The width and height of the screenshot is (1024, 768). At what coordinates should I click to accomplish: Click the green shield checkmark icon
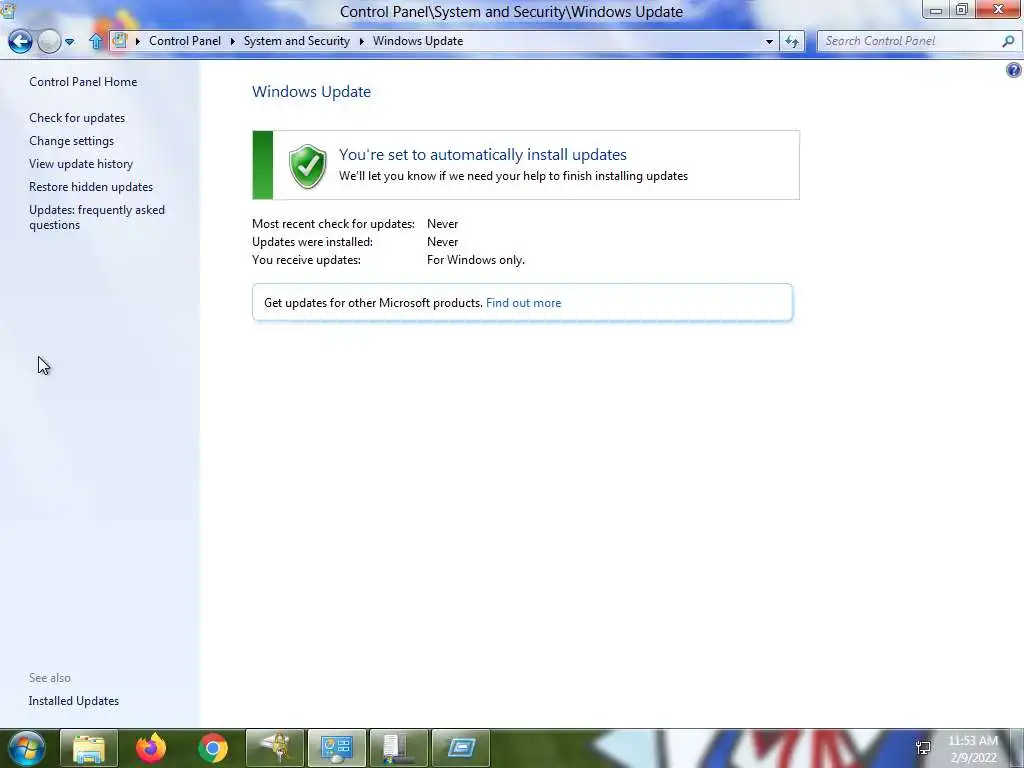(x=308, y=167)
